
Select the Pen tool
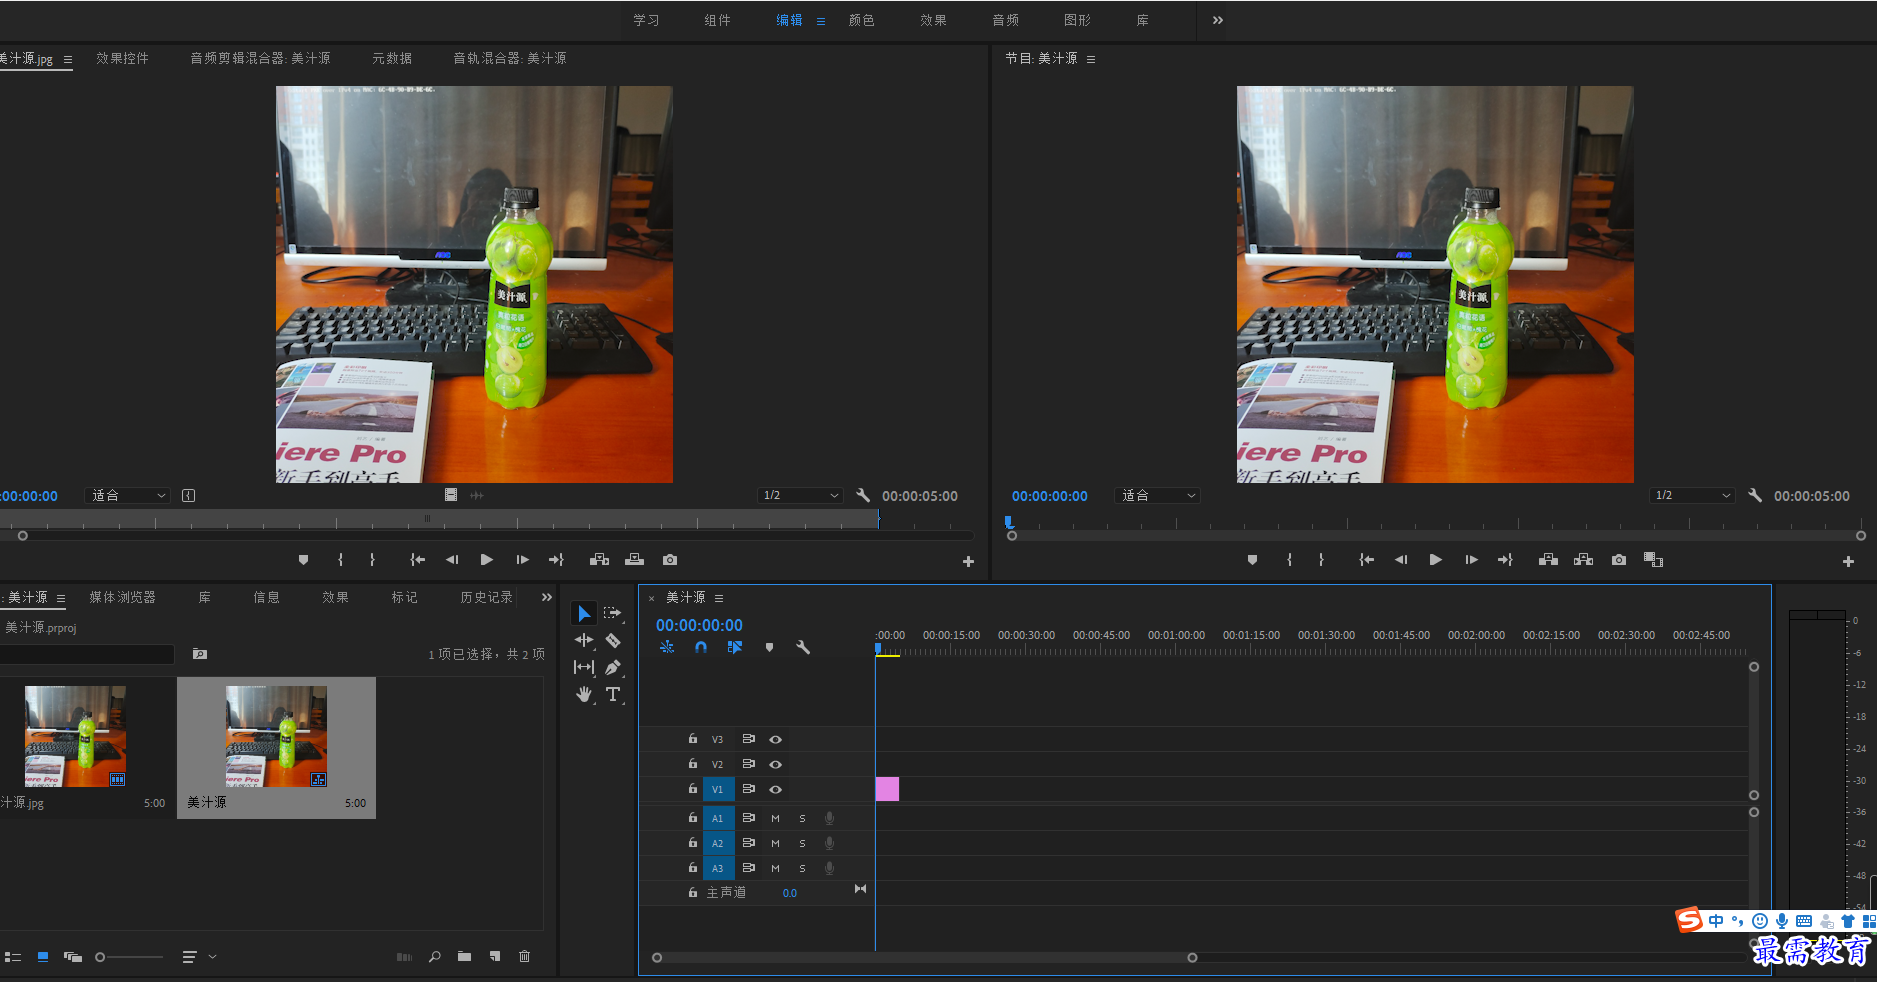613,667
